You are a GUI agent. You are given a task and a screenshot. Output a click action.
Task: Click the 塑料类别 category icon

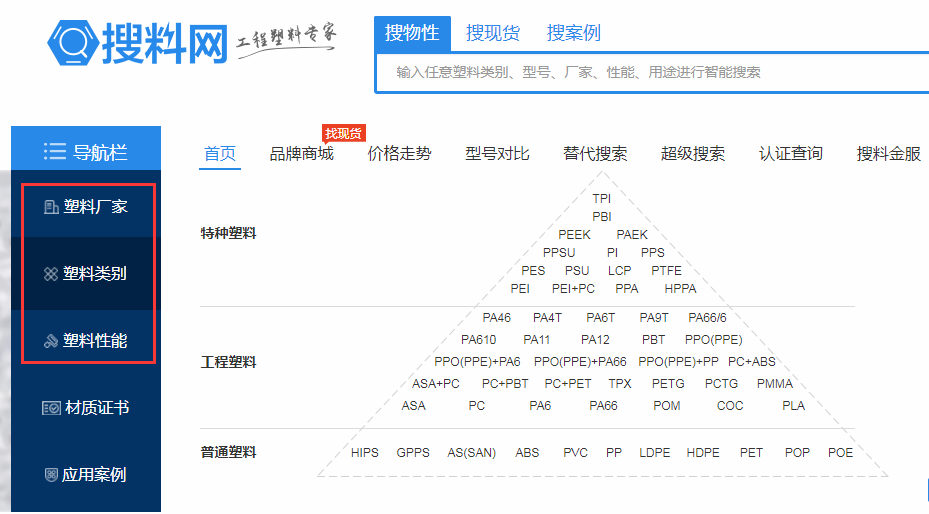[x=50, y=274]
